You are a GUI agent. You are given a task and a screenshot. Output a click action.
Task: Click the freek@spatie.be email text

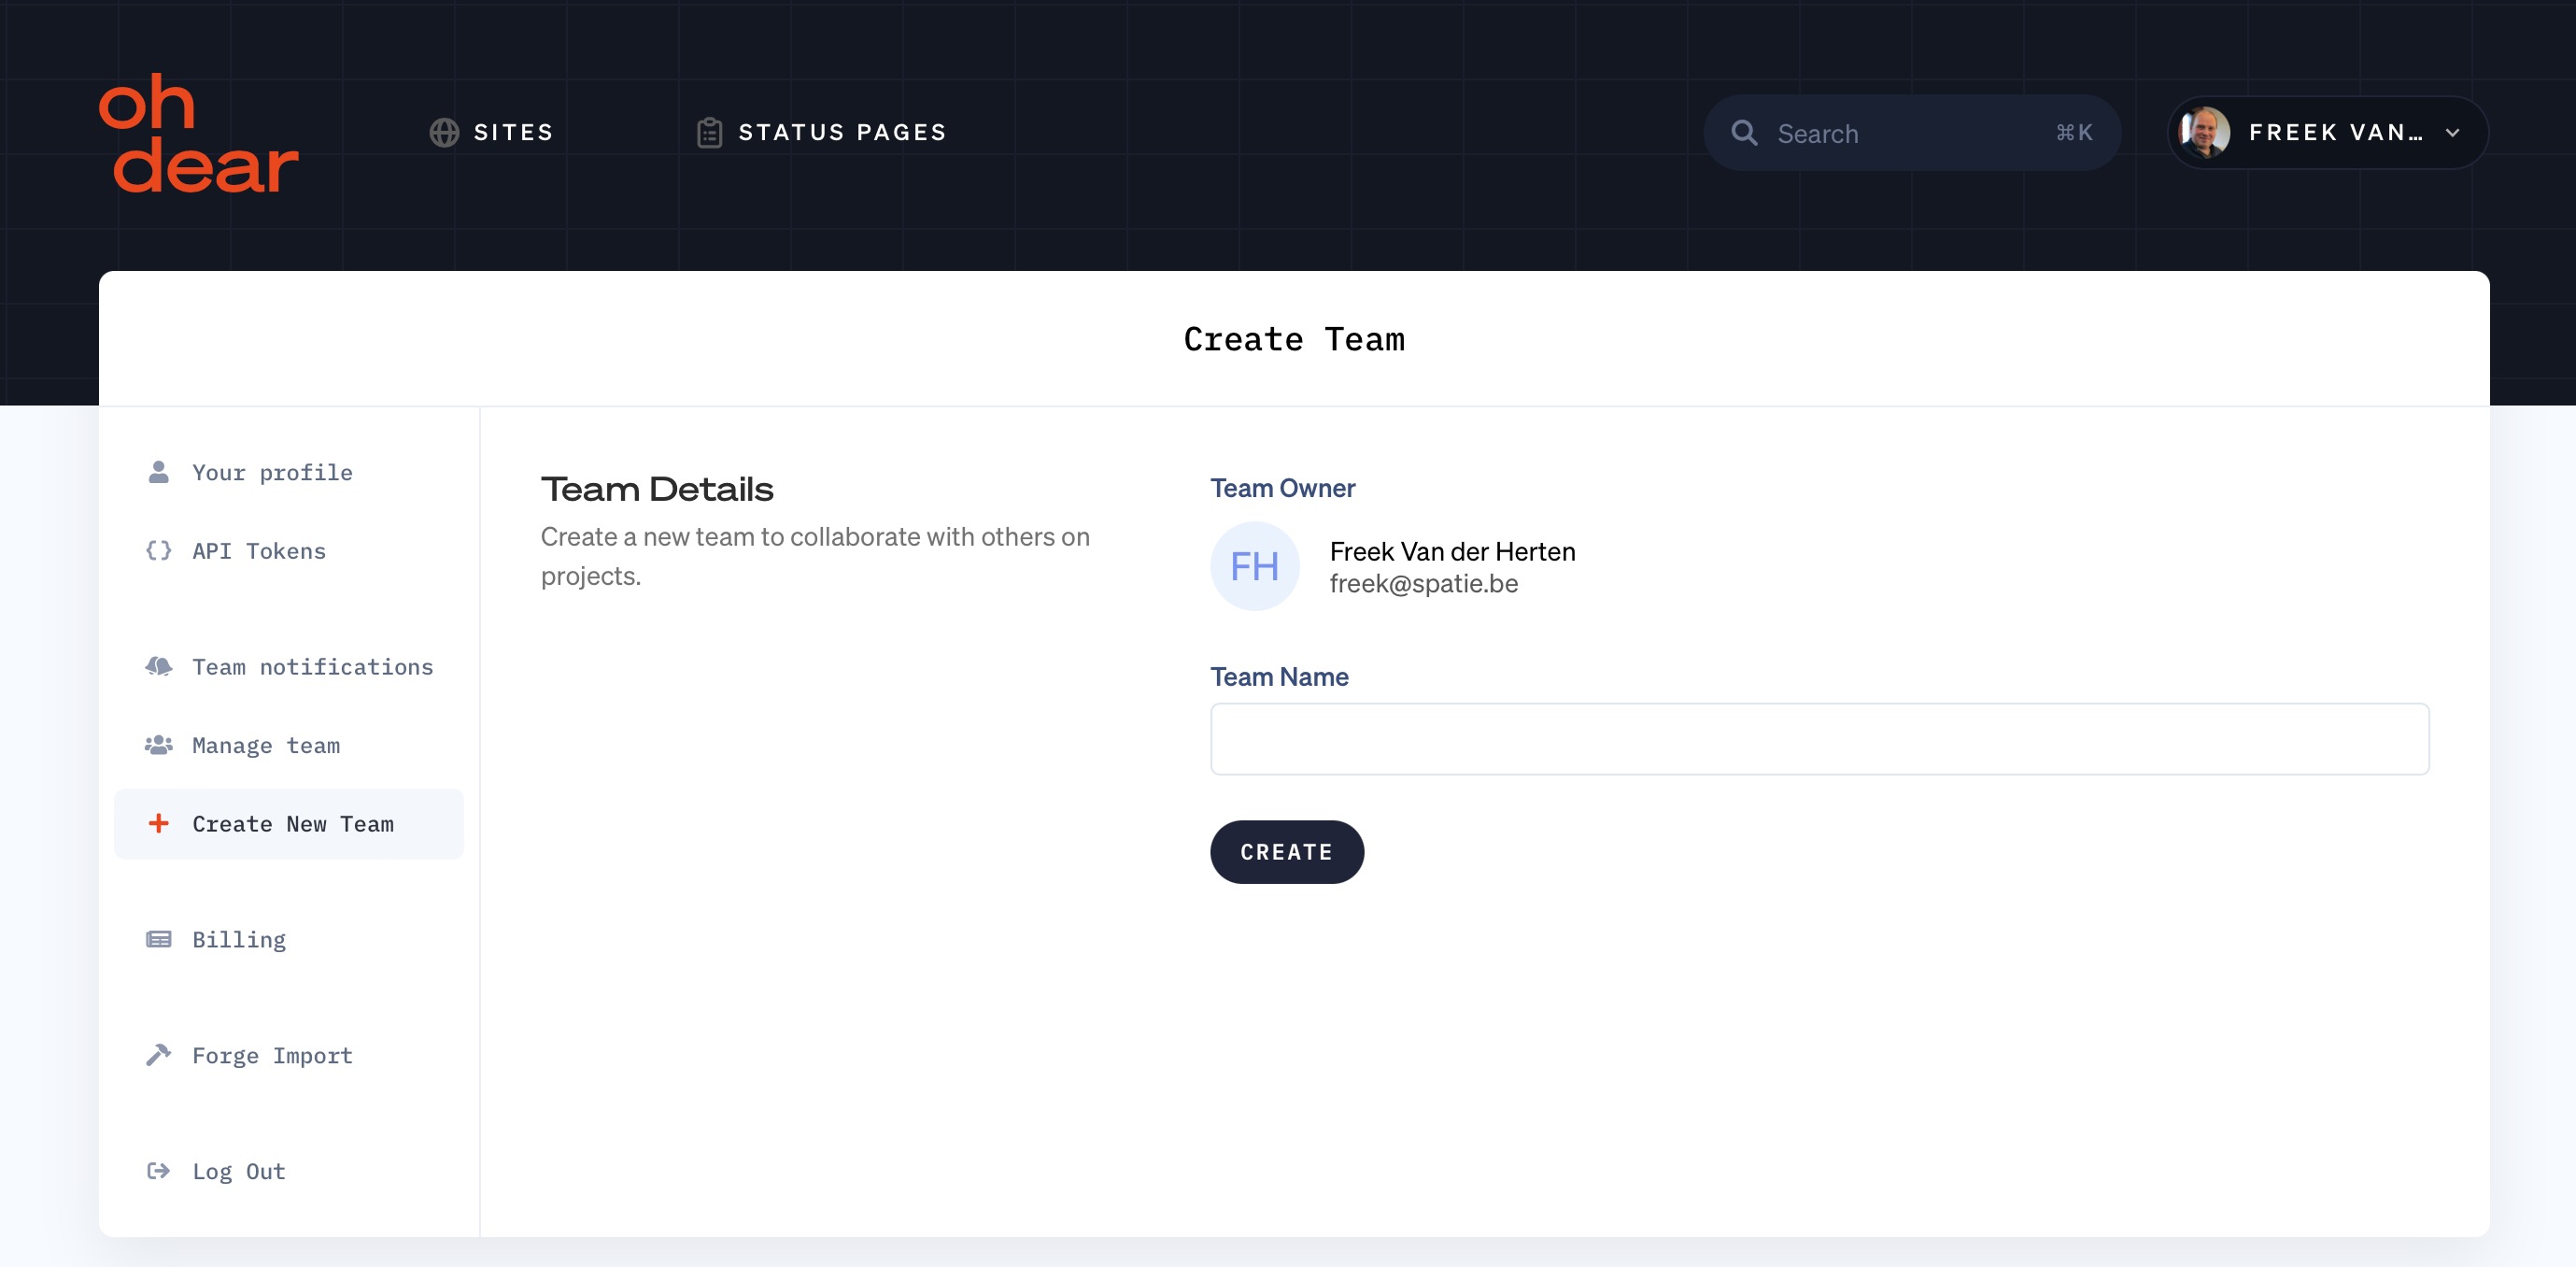click(1424, 584)
